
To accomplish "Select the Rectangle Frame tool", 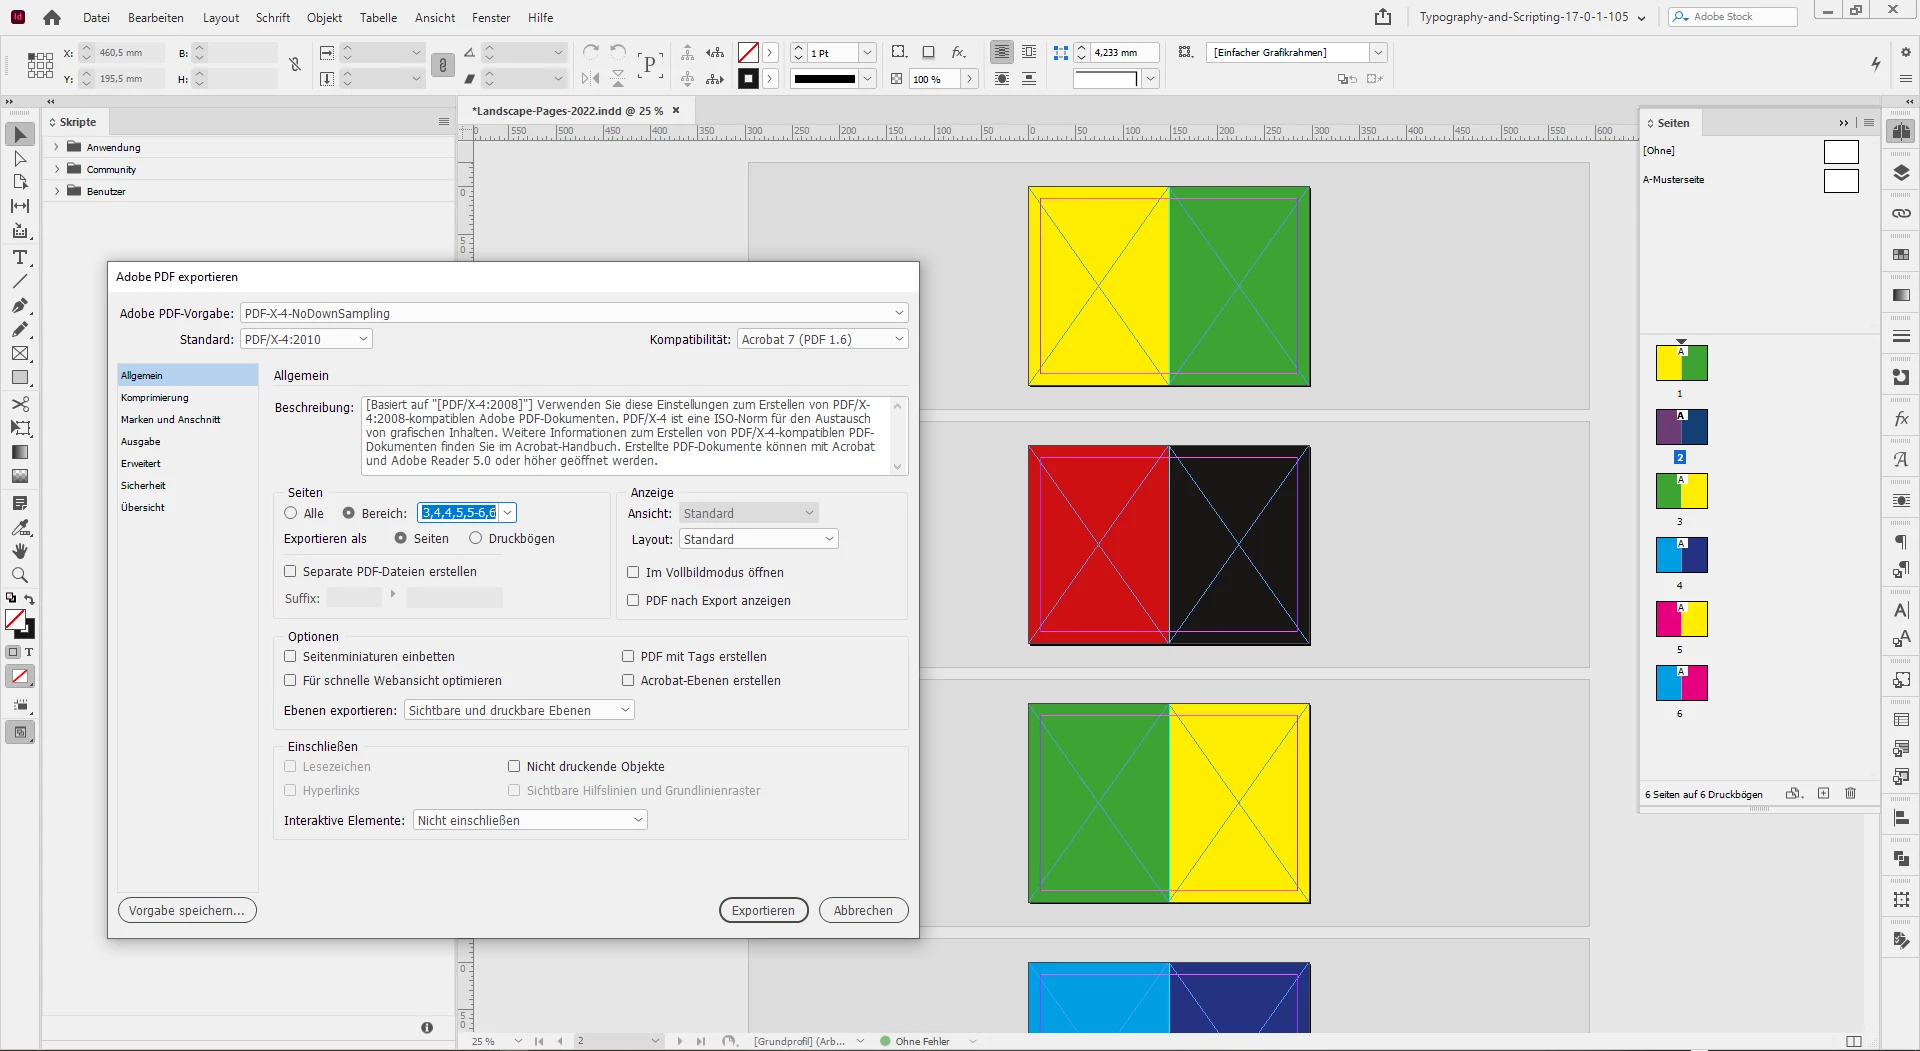I will (20, 353).
